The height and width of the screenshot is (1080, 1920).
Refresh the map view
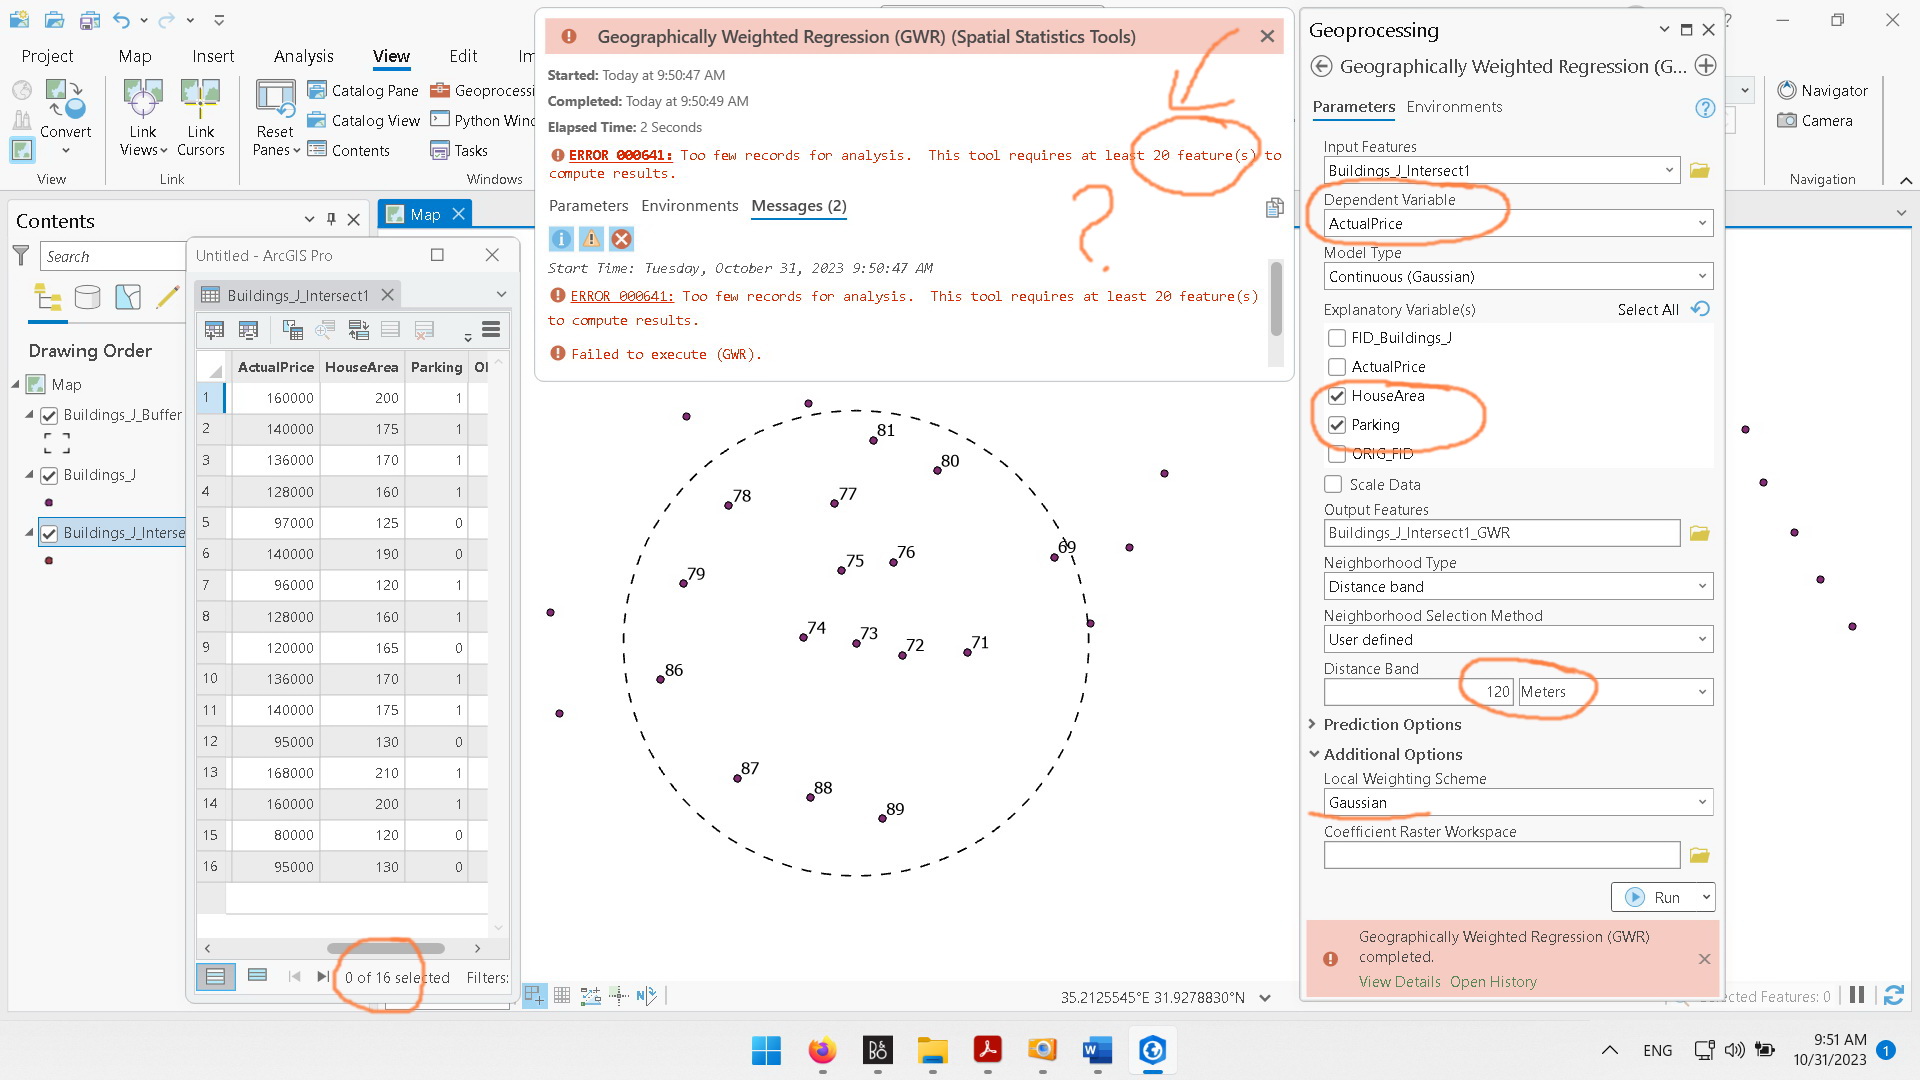pyautogui.click(x=1893, y=995)
